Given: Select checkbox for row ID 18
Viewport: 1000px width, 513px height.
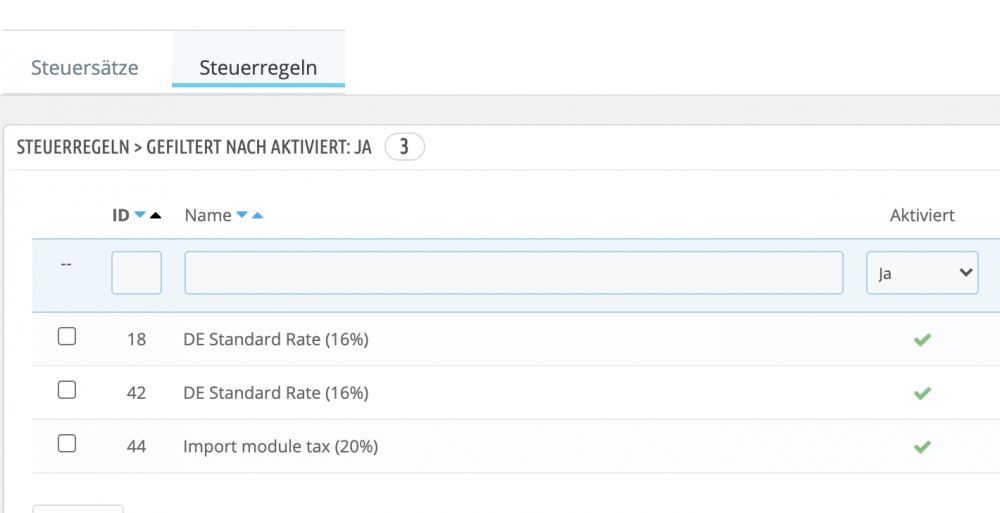Looking at the screenshot, I should (67, 336).
